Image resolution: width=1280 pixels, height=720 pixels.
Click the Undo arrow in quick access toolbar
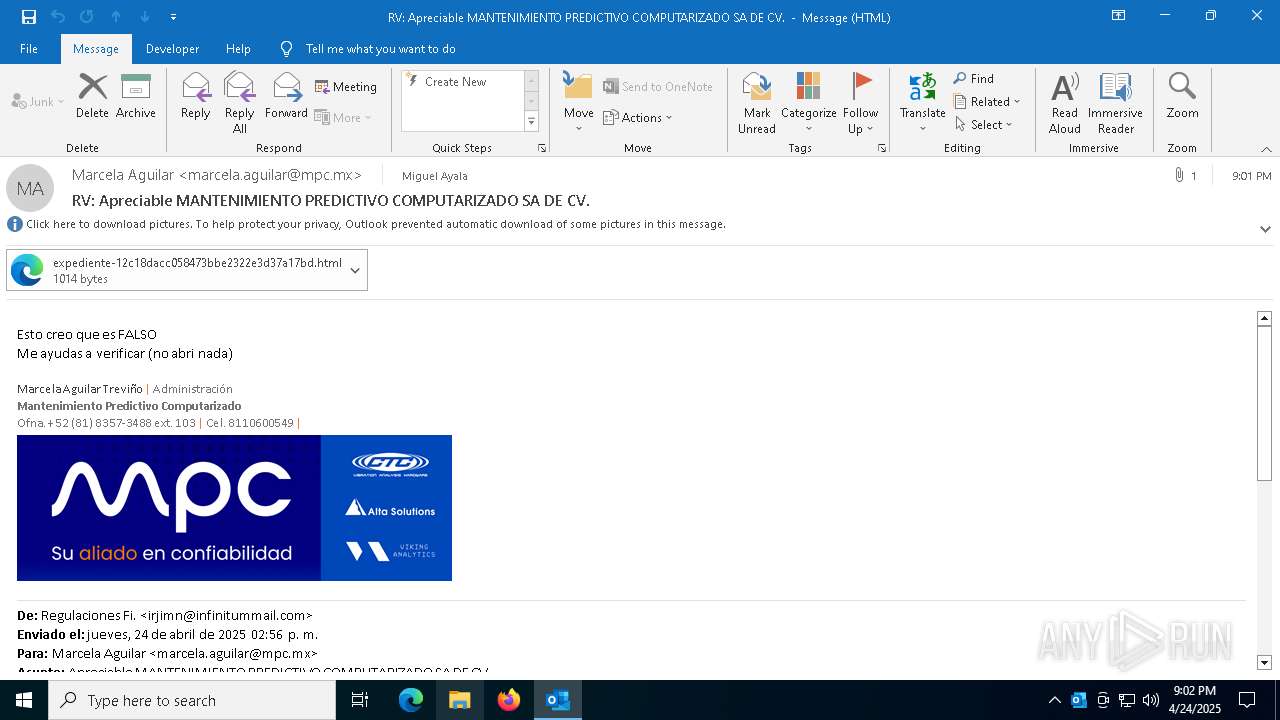coord(58,17)
